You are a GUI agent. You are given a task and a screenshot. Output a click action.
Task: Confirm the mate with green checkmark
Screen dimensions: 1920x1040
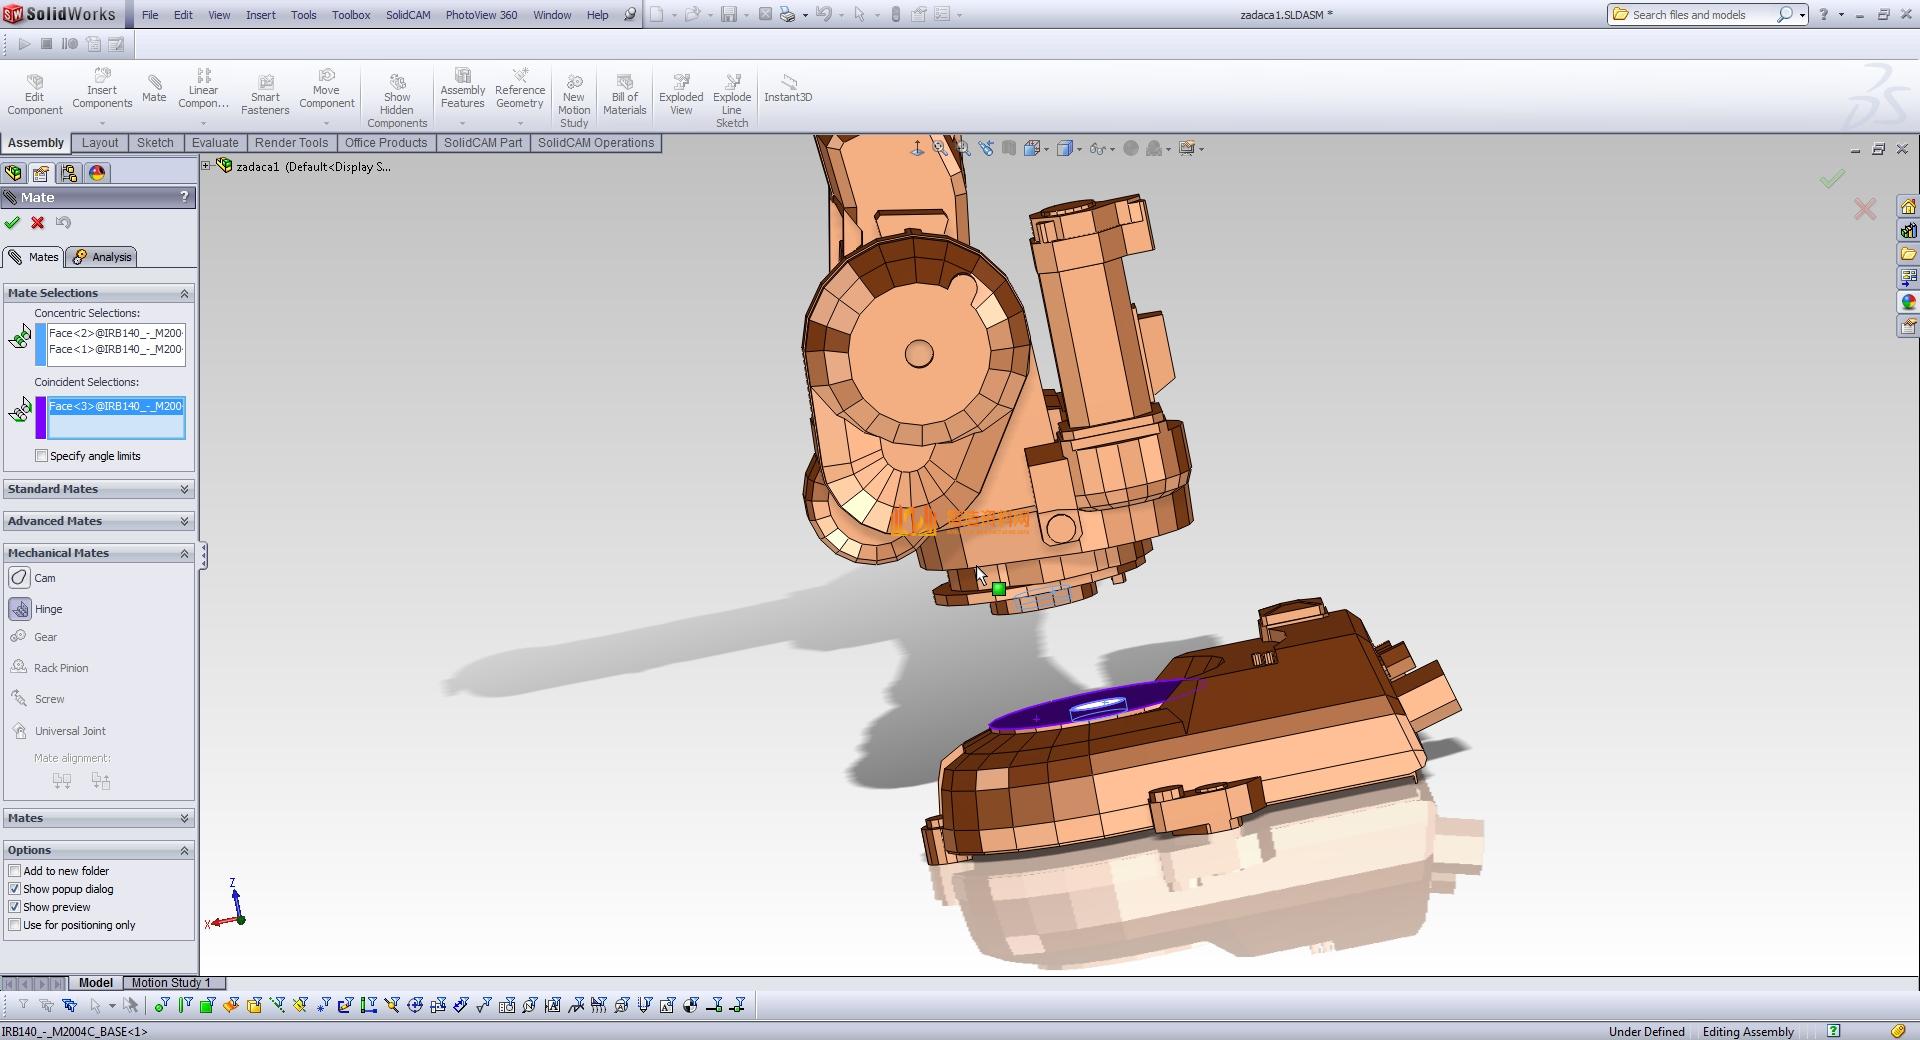(12, 223)
